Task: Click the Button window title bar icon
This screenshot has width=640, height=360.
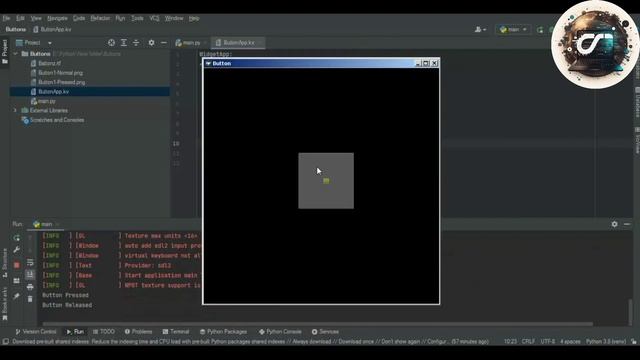Action: (208, 63)
